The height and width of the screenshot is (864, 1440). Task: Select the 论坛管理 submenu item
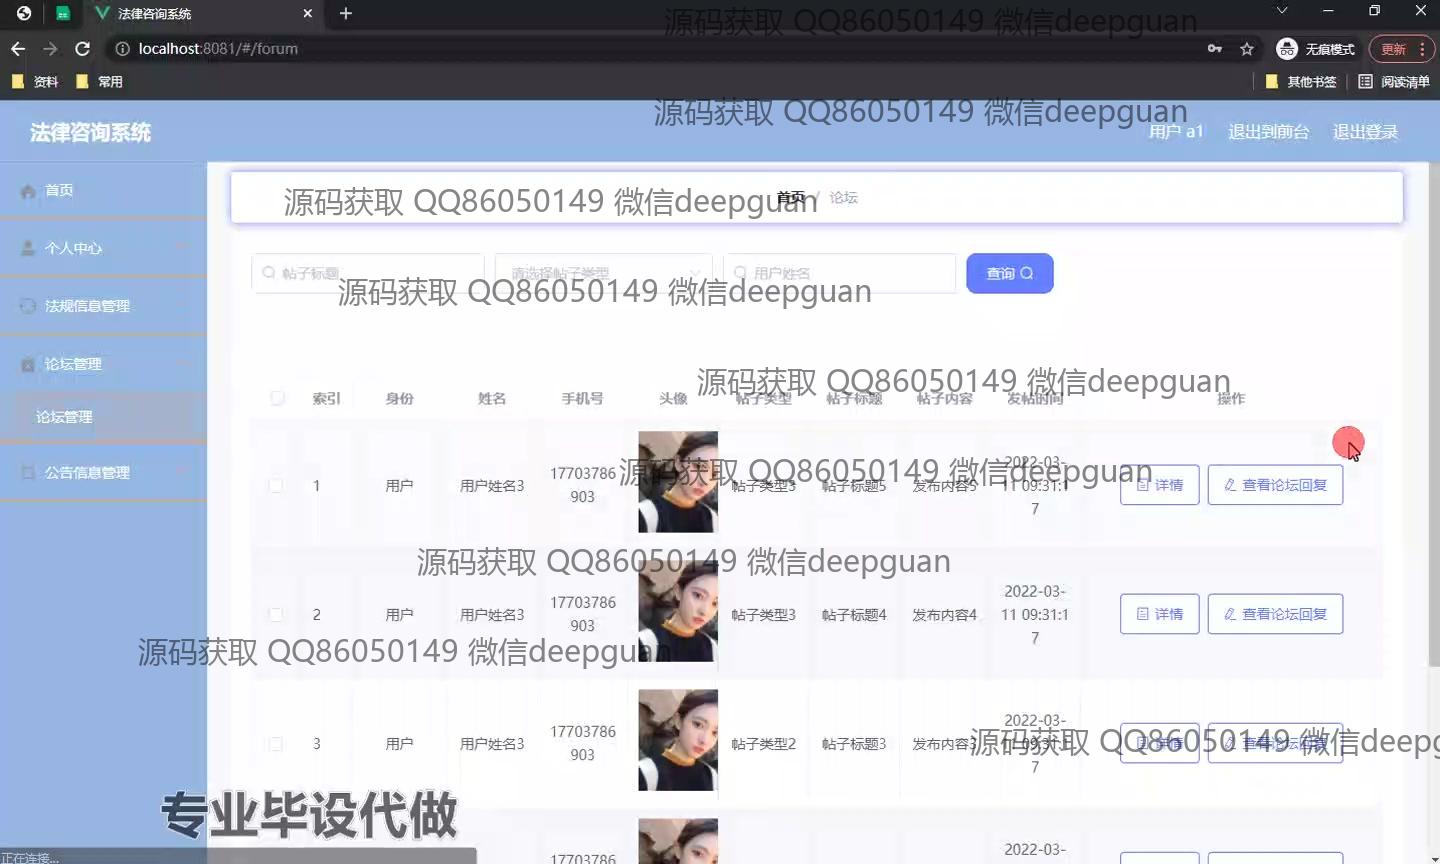click(x=65, y=417)
